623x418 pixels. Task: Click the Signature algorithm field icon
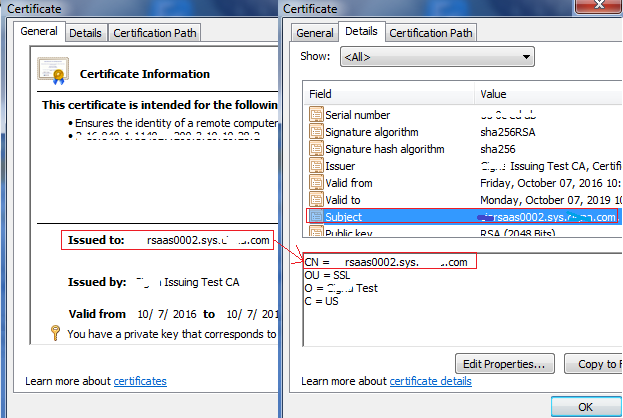click(316, 132)
